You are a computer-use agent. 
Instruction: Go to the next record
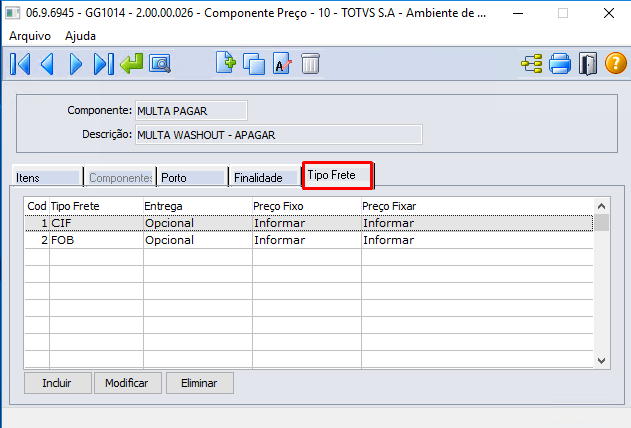[76, 64]
